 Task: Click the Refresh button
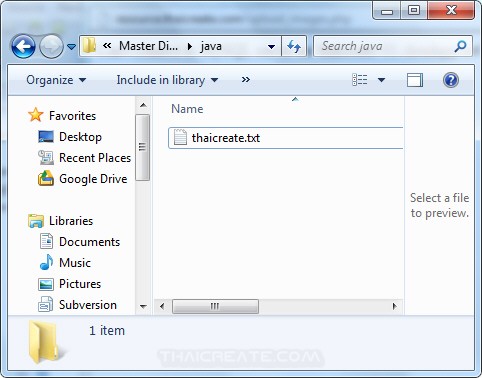pos(294,46)
